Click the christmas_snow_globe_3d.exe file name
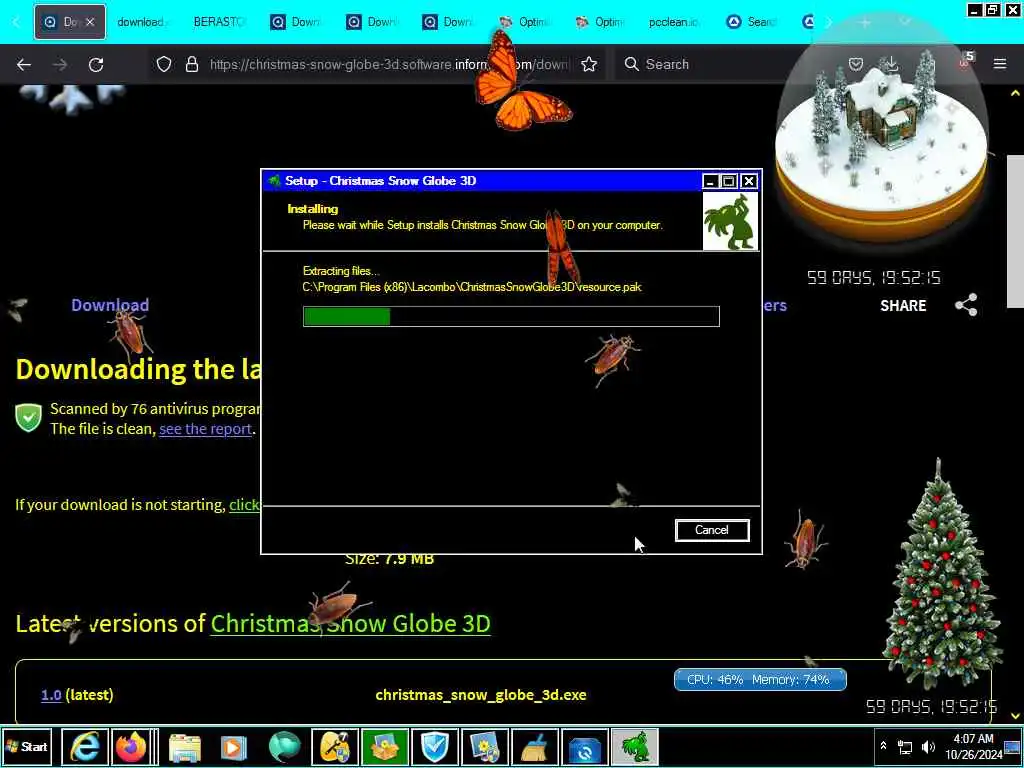This screenshot has width=1024, height=768. coord(481,695)
